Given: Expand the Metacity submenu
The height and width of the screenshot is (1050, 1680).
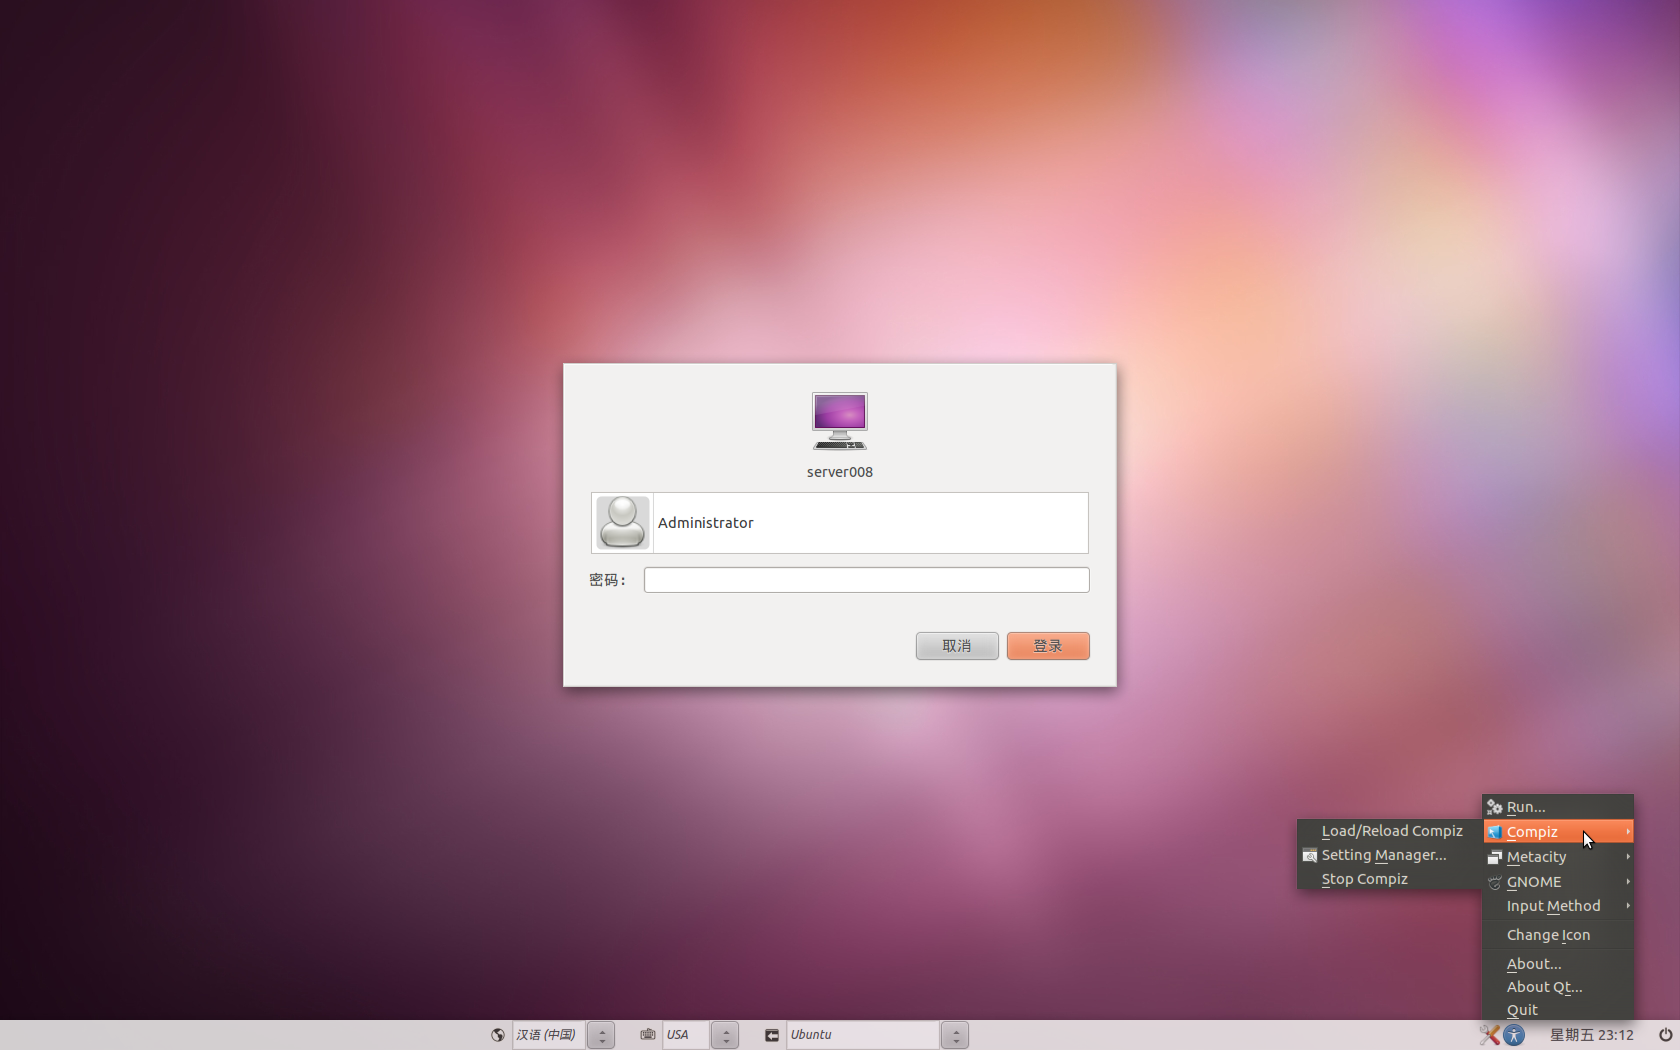Looking at the screenshot, I should click(x=1558, y=857).
